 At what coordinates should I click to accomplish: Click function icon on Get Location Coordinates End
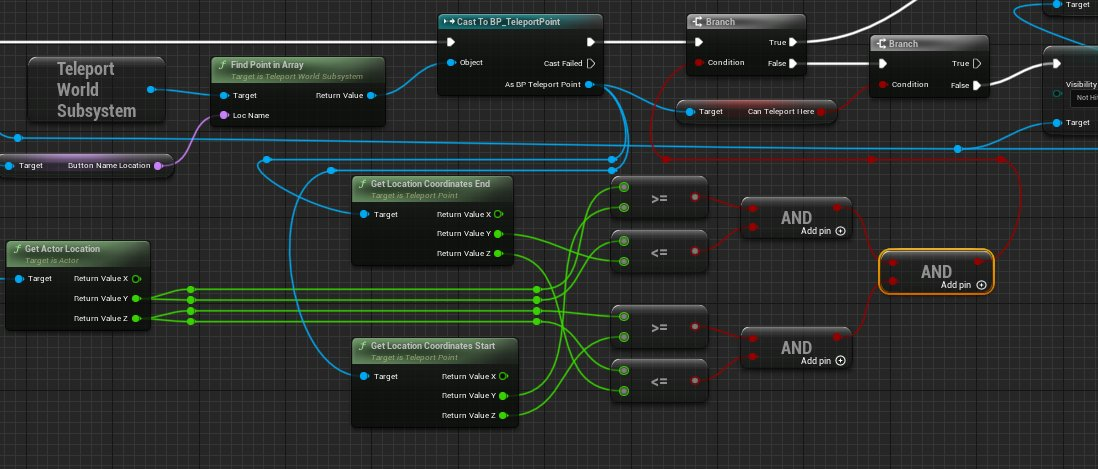[x=363, y=184]
